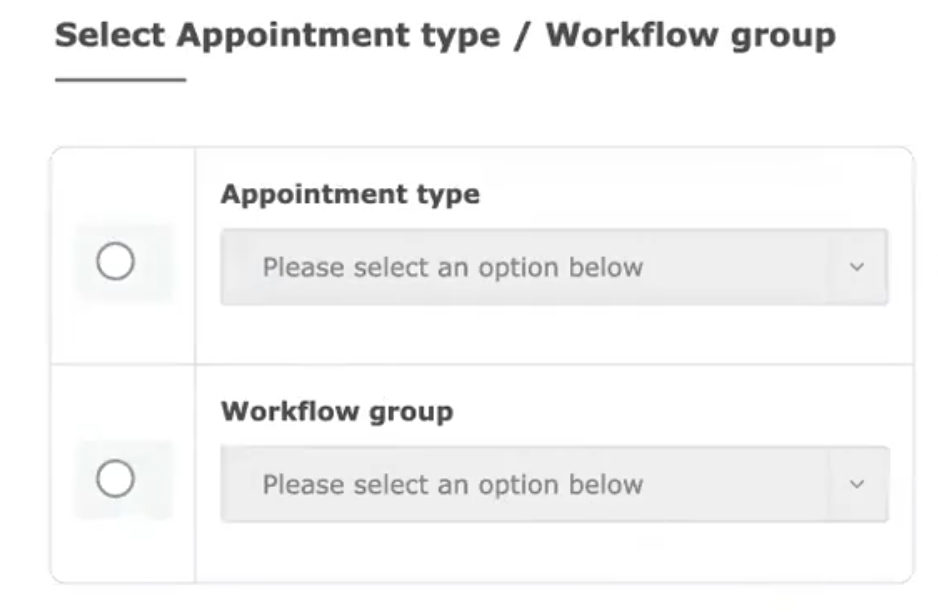Click the bold 'Appointment type' field label

click(x=350, y=194)
